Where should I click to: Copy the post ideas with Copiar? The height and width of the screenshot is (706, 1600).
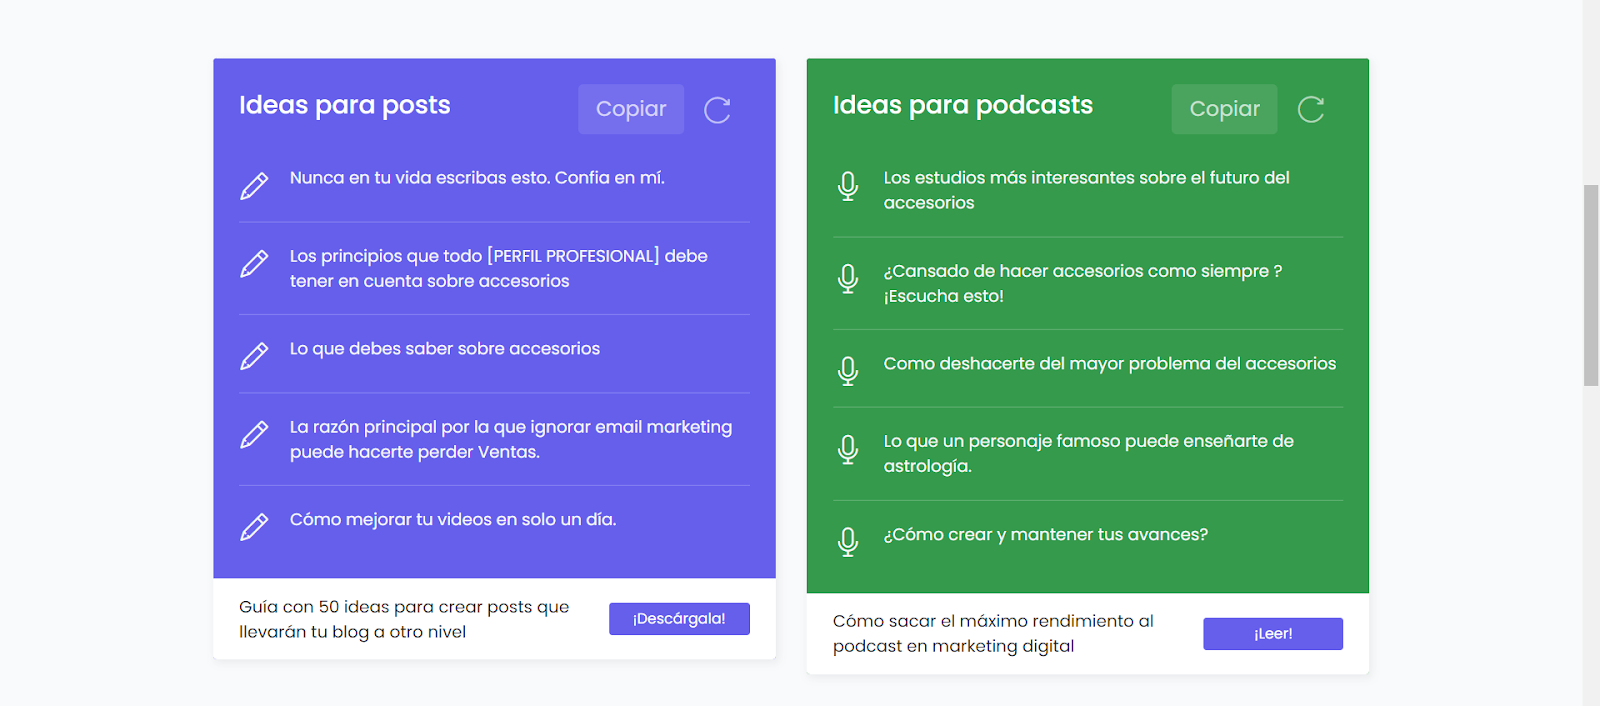(x=631, y=109)
